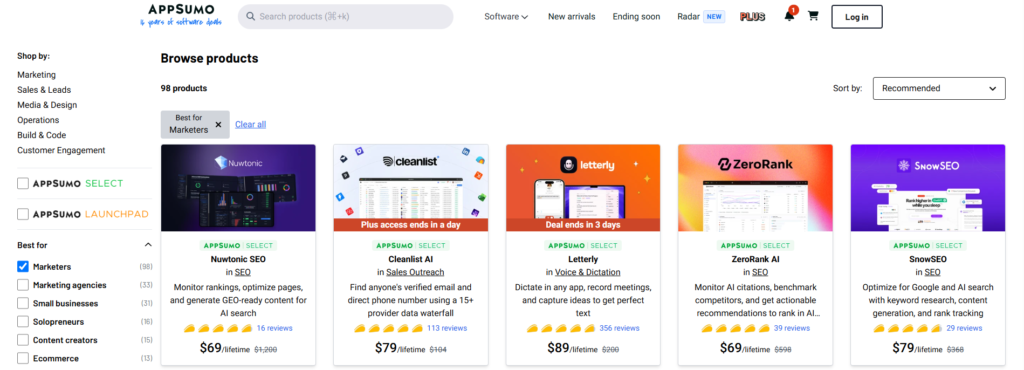Open the ZeroRank product thumbnail

tap(756, 188)
